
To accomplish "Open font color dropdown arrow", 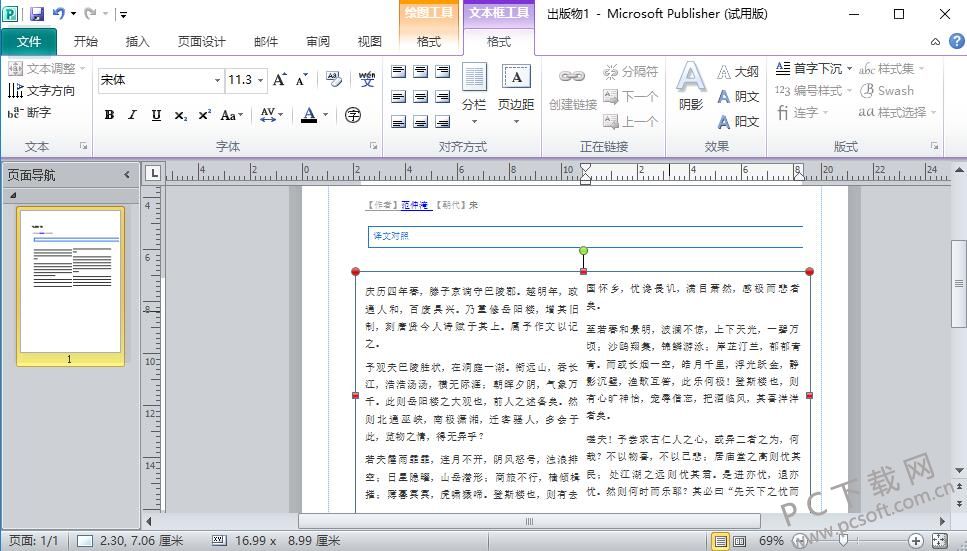I will point(326,115).
